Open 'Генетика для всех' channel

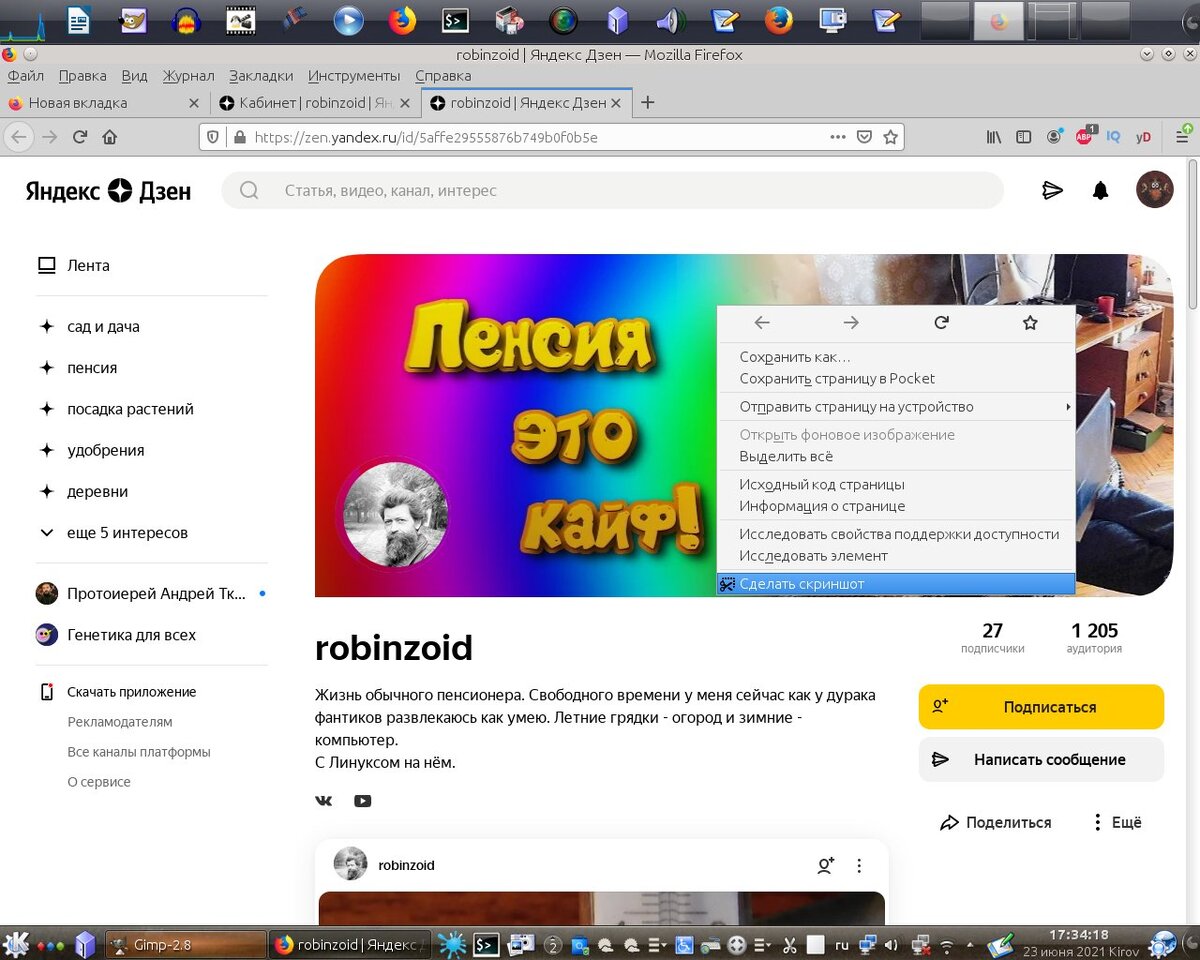coord(116,635)
